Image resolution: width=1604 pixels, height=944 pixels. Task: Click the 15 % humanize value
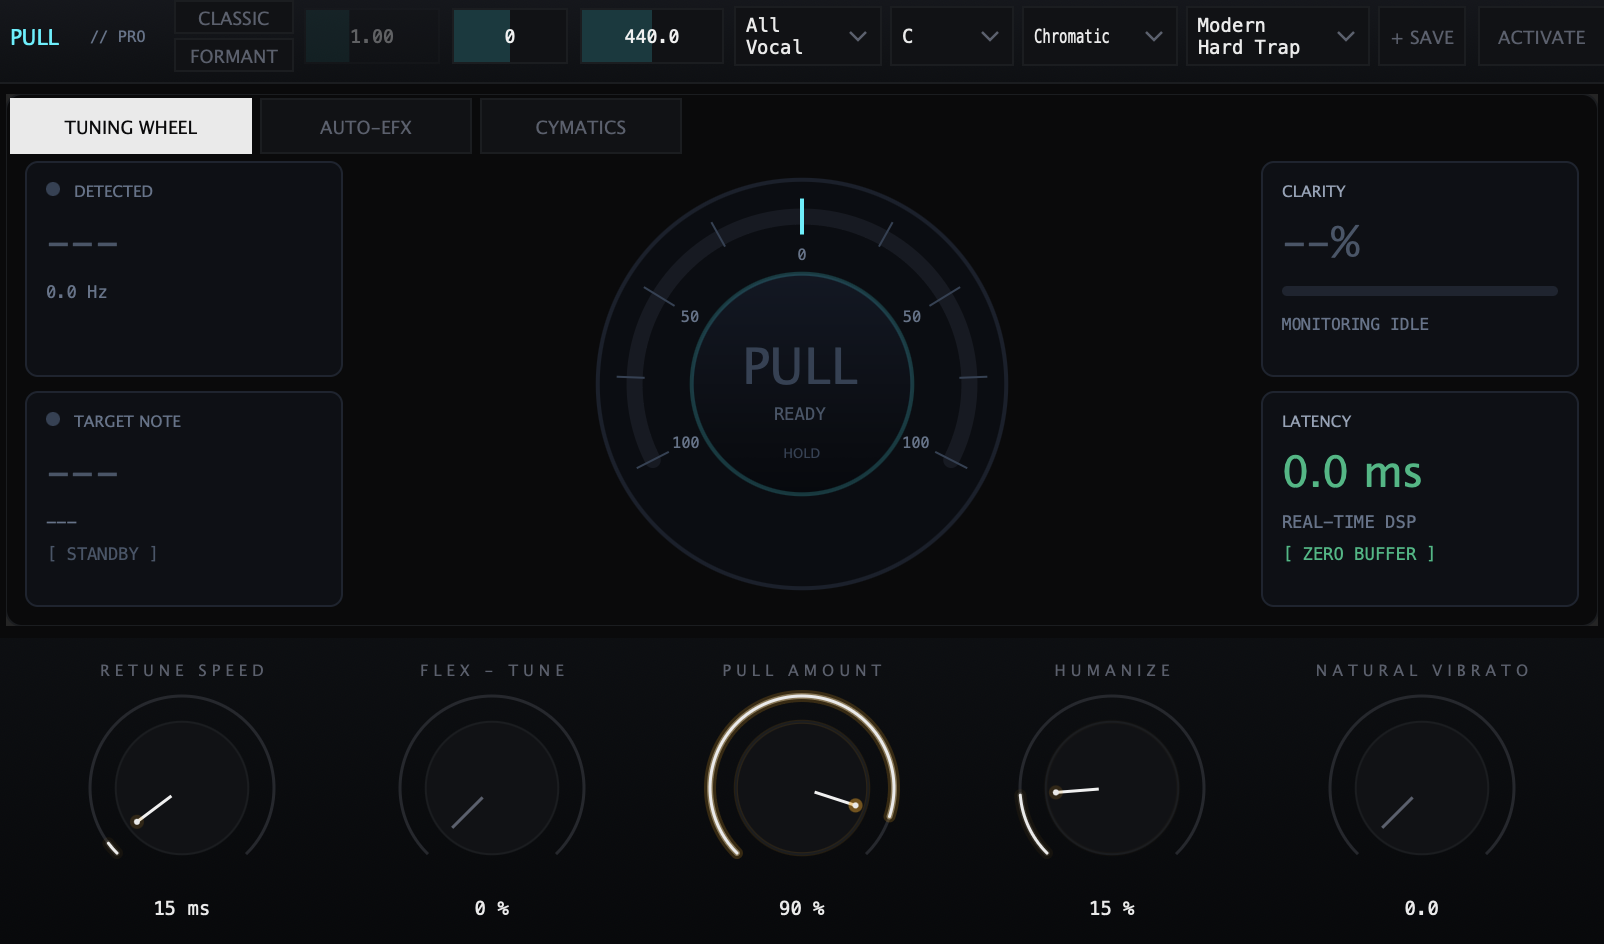click(1112, 908)
